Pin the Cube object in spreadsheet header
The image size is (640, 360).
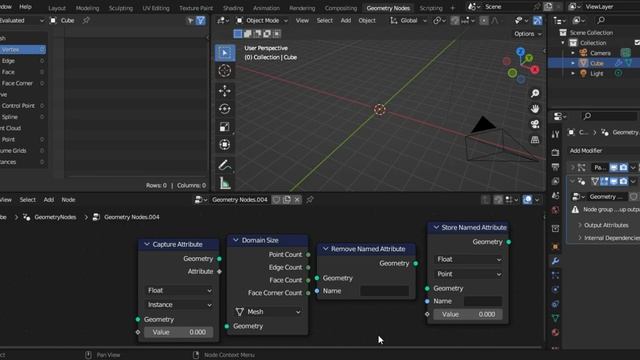[x=86, y=20]
